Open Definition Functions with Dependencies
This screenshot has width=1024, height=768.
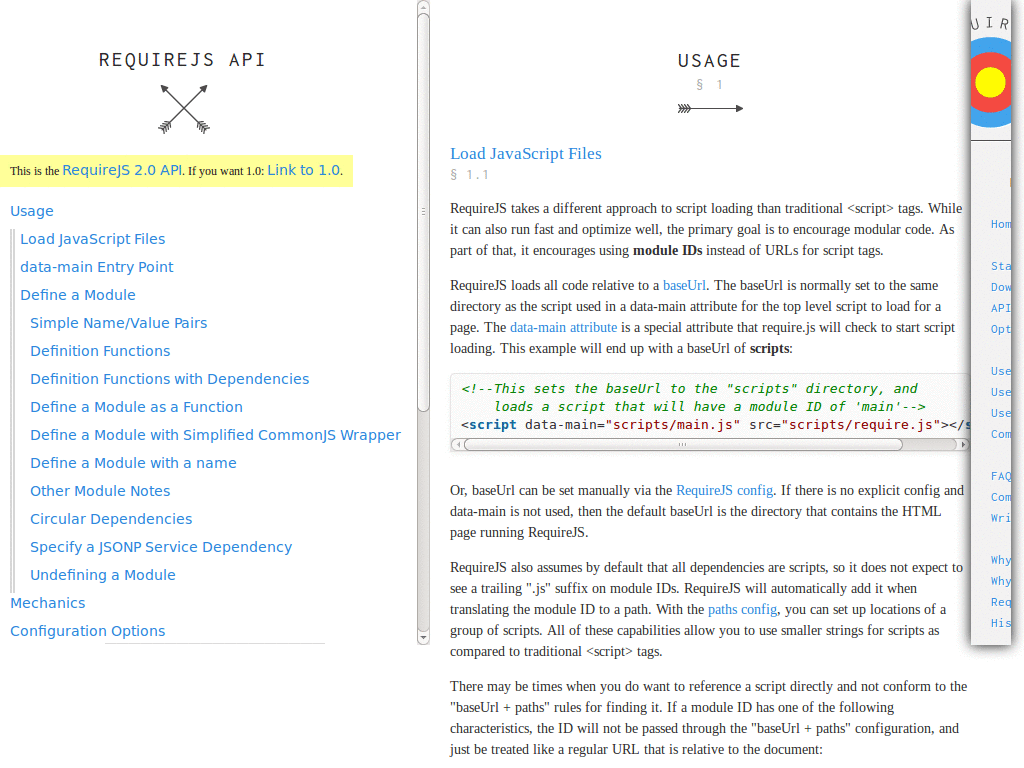tap(170, 379)
